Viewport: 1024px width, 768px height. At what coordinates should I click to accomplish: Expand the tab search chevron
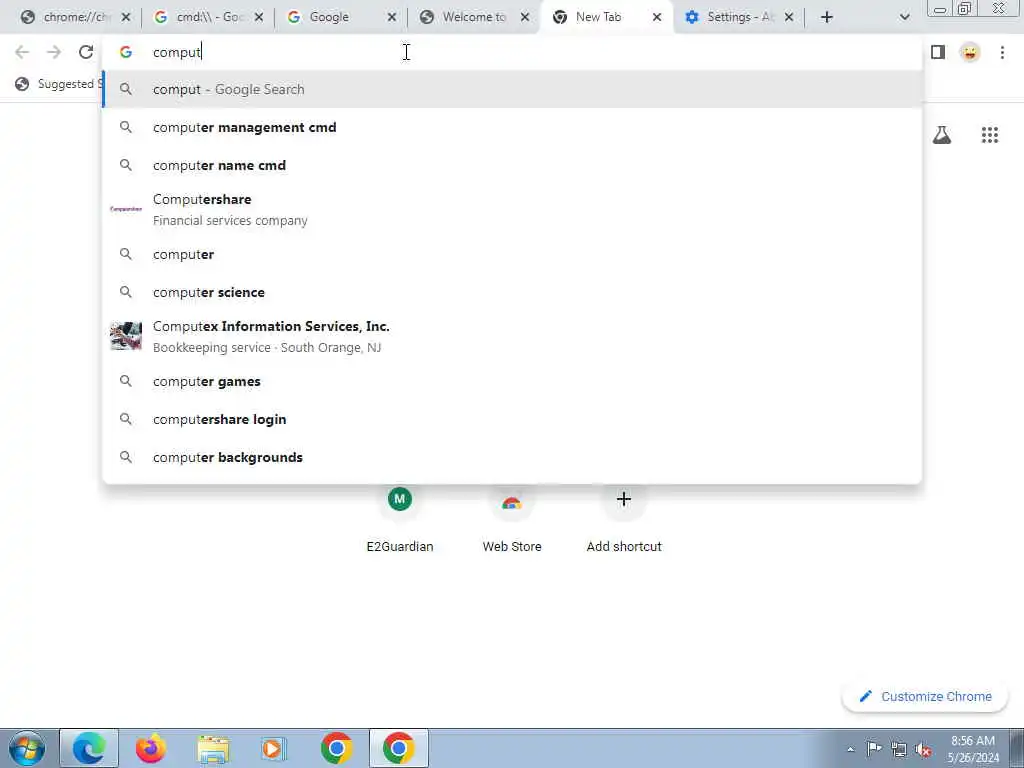[x=904, y=18]
